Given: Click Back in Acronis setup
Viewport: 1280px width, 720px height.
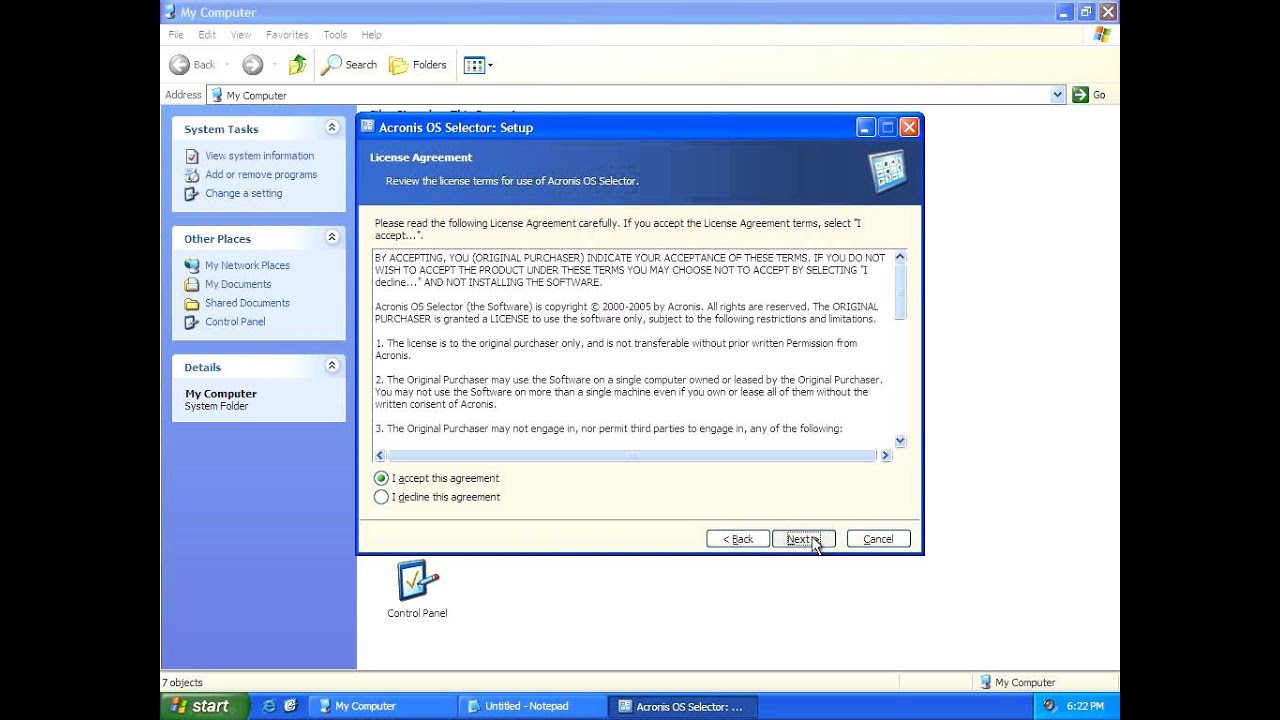Looking at the screenshot, I should (738, 539).
